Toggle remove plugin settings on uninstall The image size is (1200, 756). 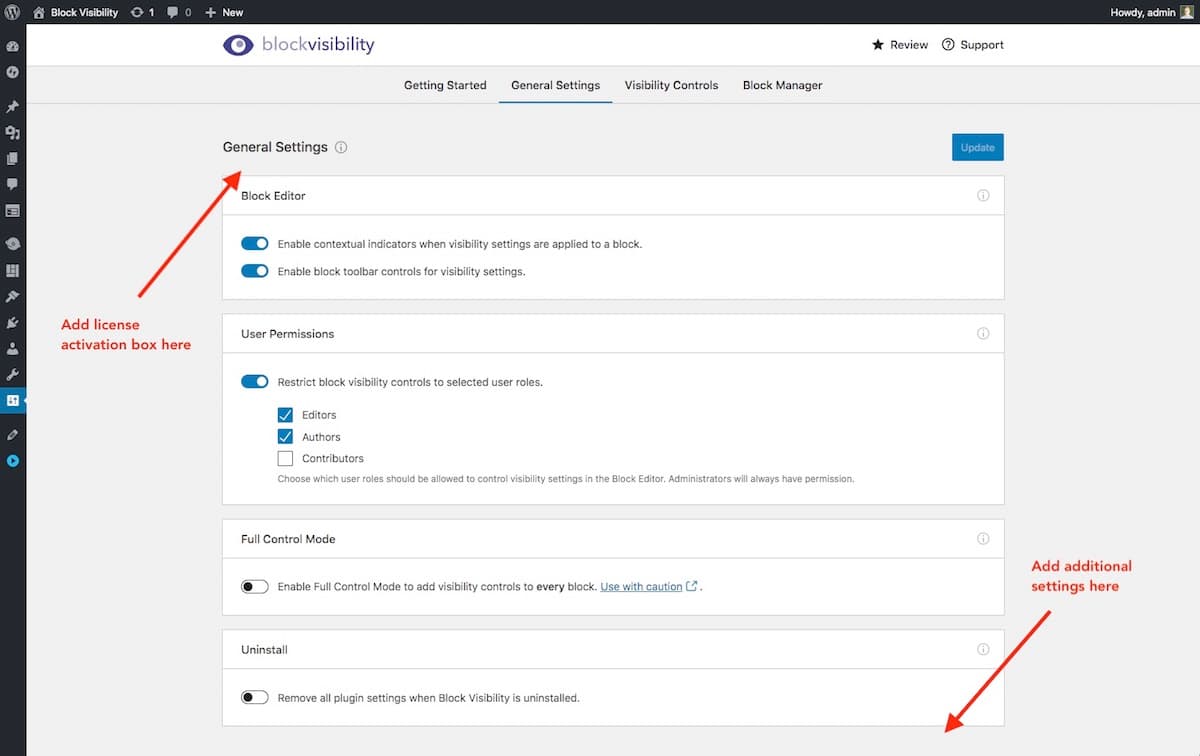(255, 698)
